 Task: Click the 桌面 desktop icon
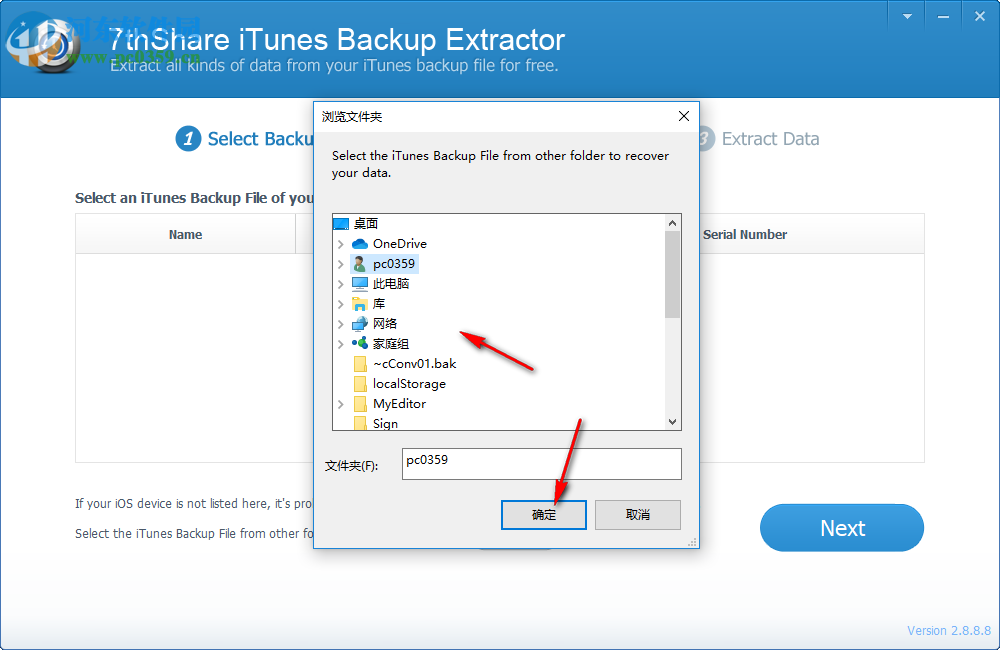click(341, 222)
